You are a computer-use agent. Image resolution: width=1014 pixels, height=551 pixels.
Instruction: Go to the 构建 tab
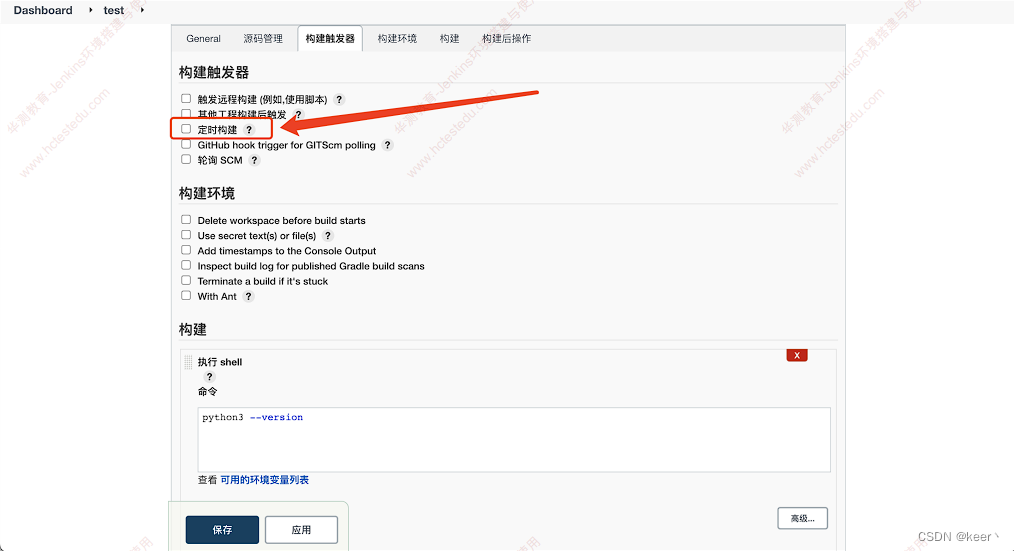tap(449, 39)
